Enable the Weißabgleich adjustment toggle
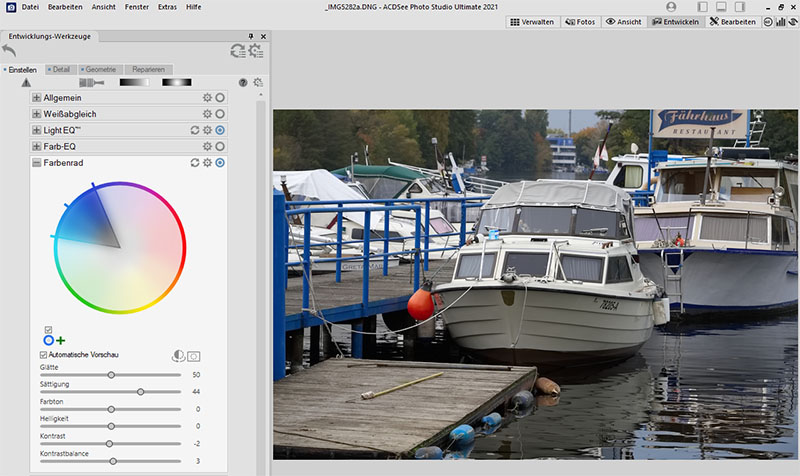 click(x=219, y=114)
